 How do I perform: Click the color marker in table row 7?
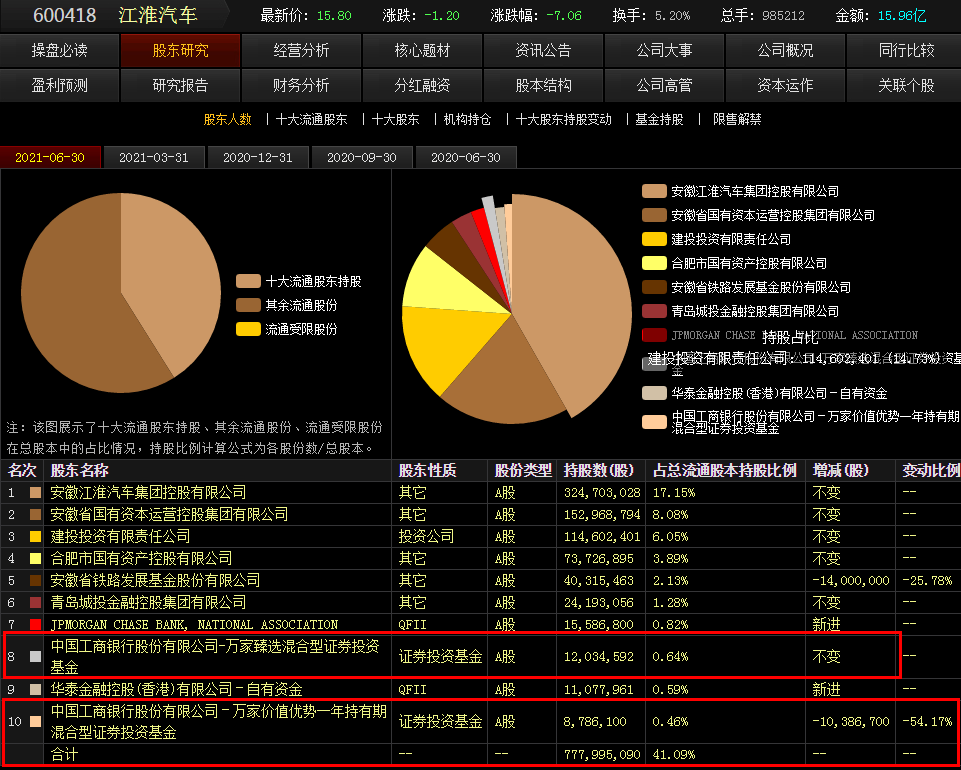tap(36, 625)
